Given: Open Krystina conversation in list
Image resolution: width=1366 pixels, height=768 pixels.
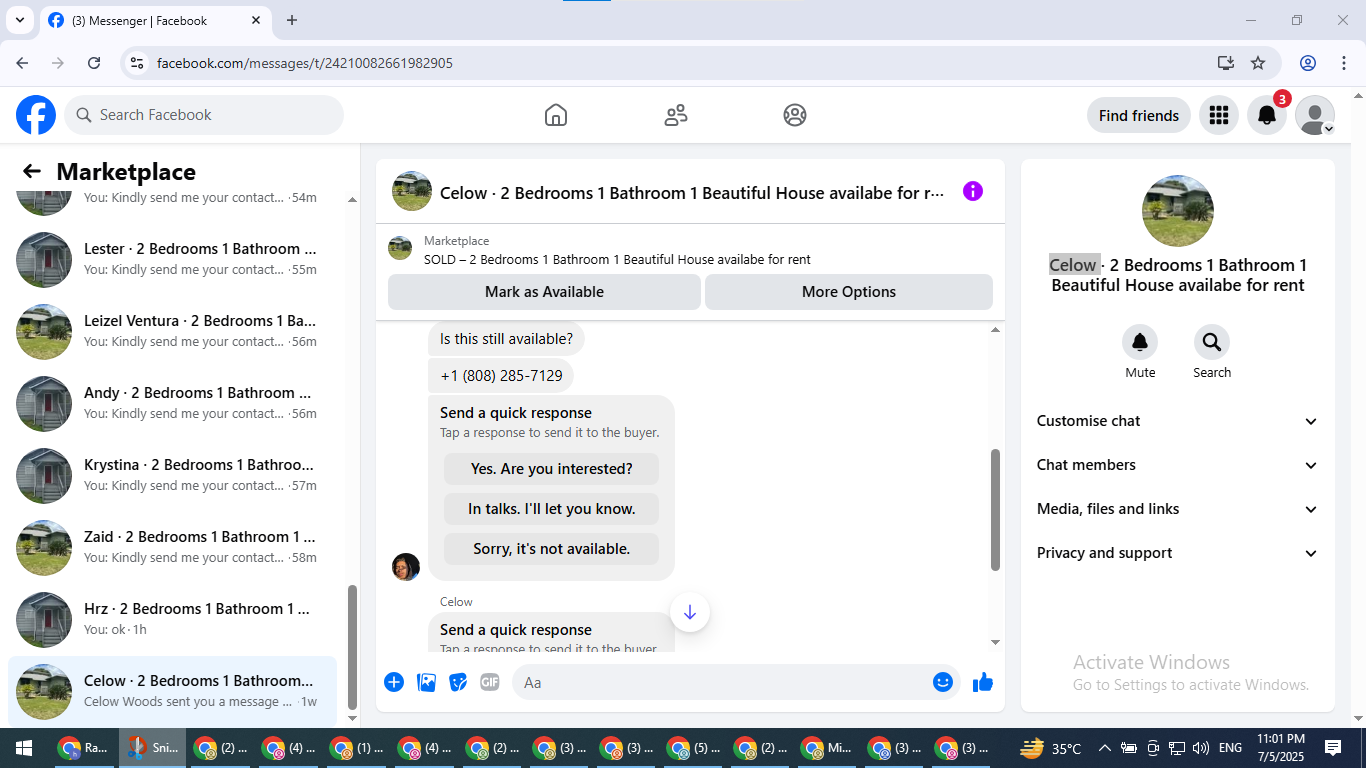Looking at the screenshot, I should pyautogui.click(x=172, y=475).
